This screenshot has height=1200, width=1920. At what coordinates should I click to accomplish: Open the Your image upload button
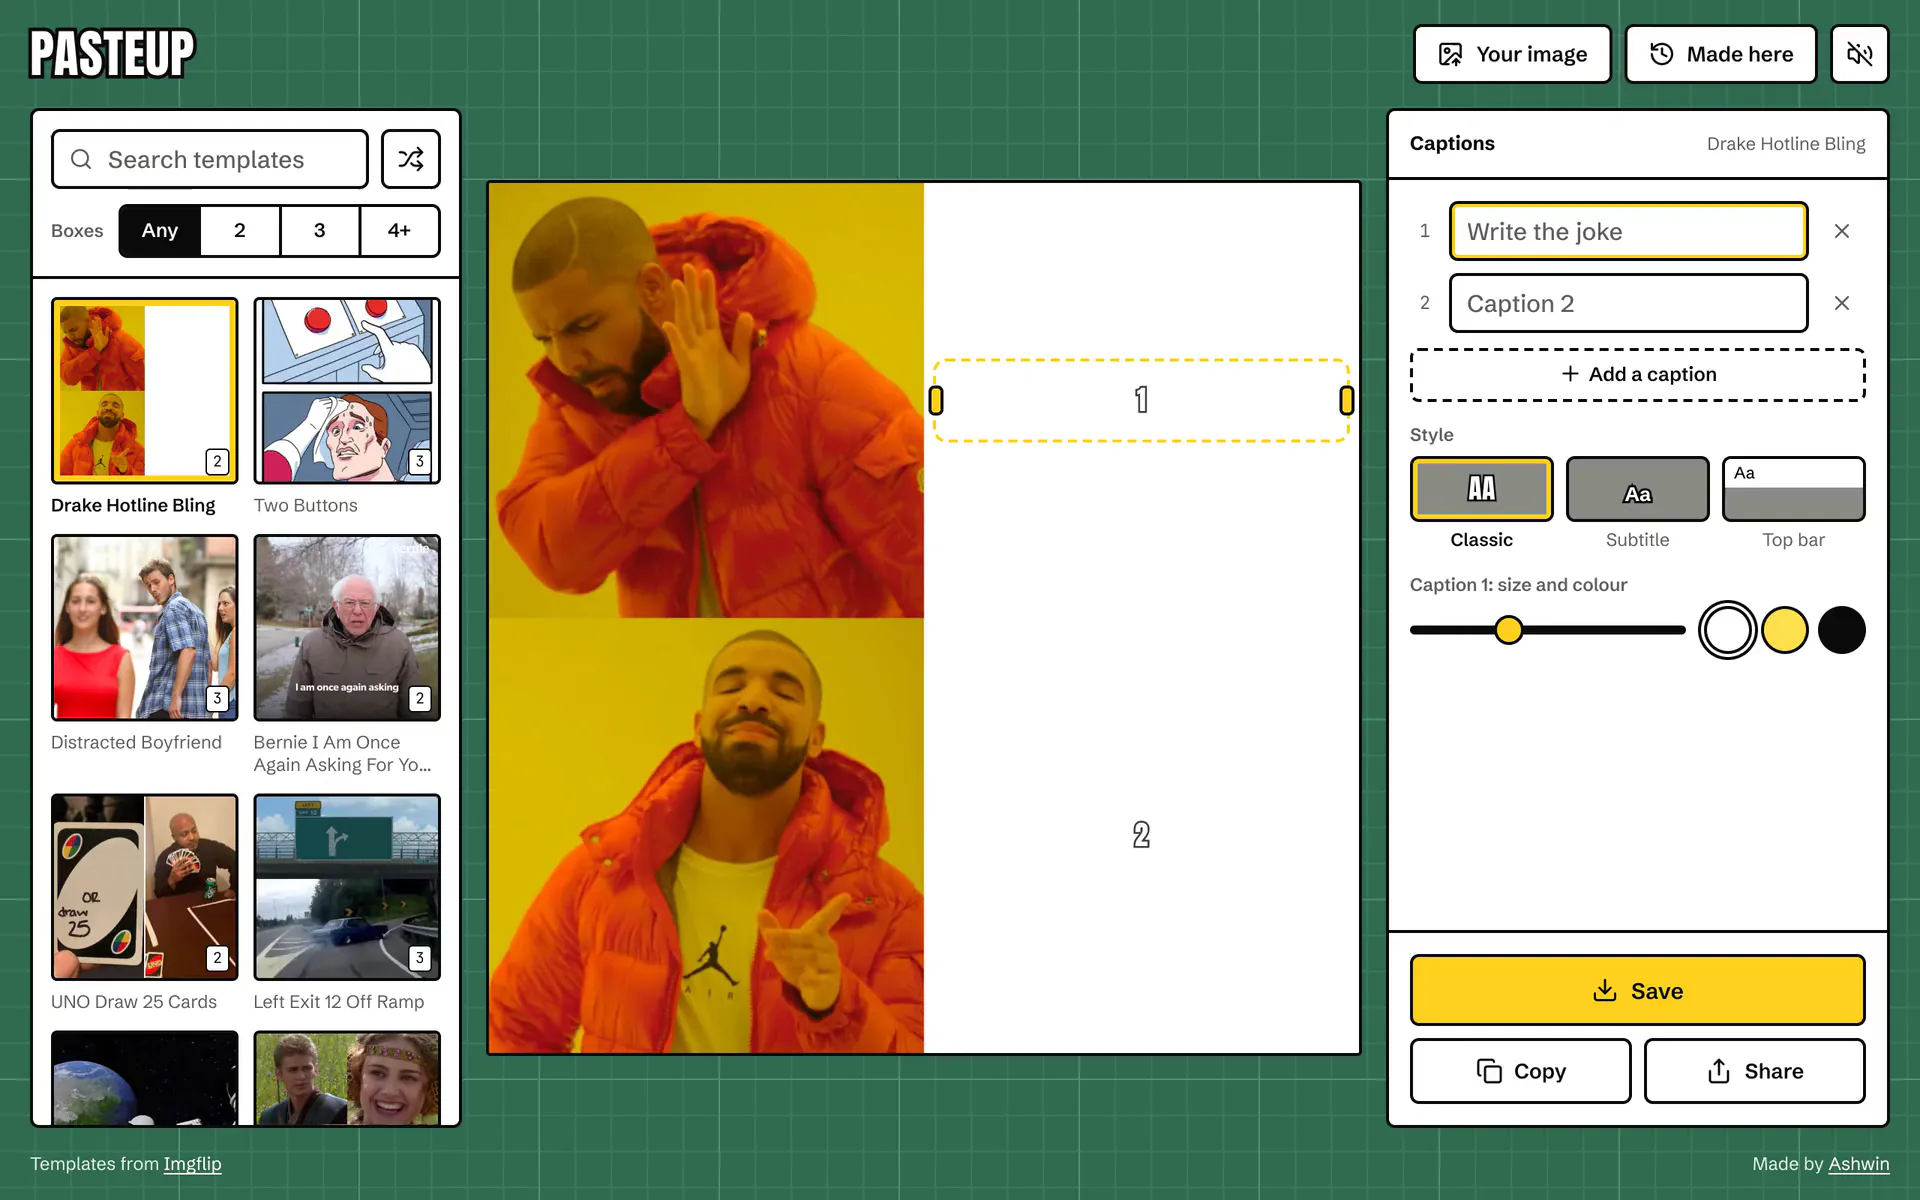coord(1512,54)
